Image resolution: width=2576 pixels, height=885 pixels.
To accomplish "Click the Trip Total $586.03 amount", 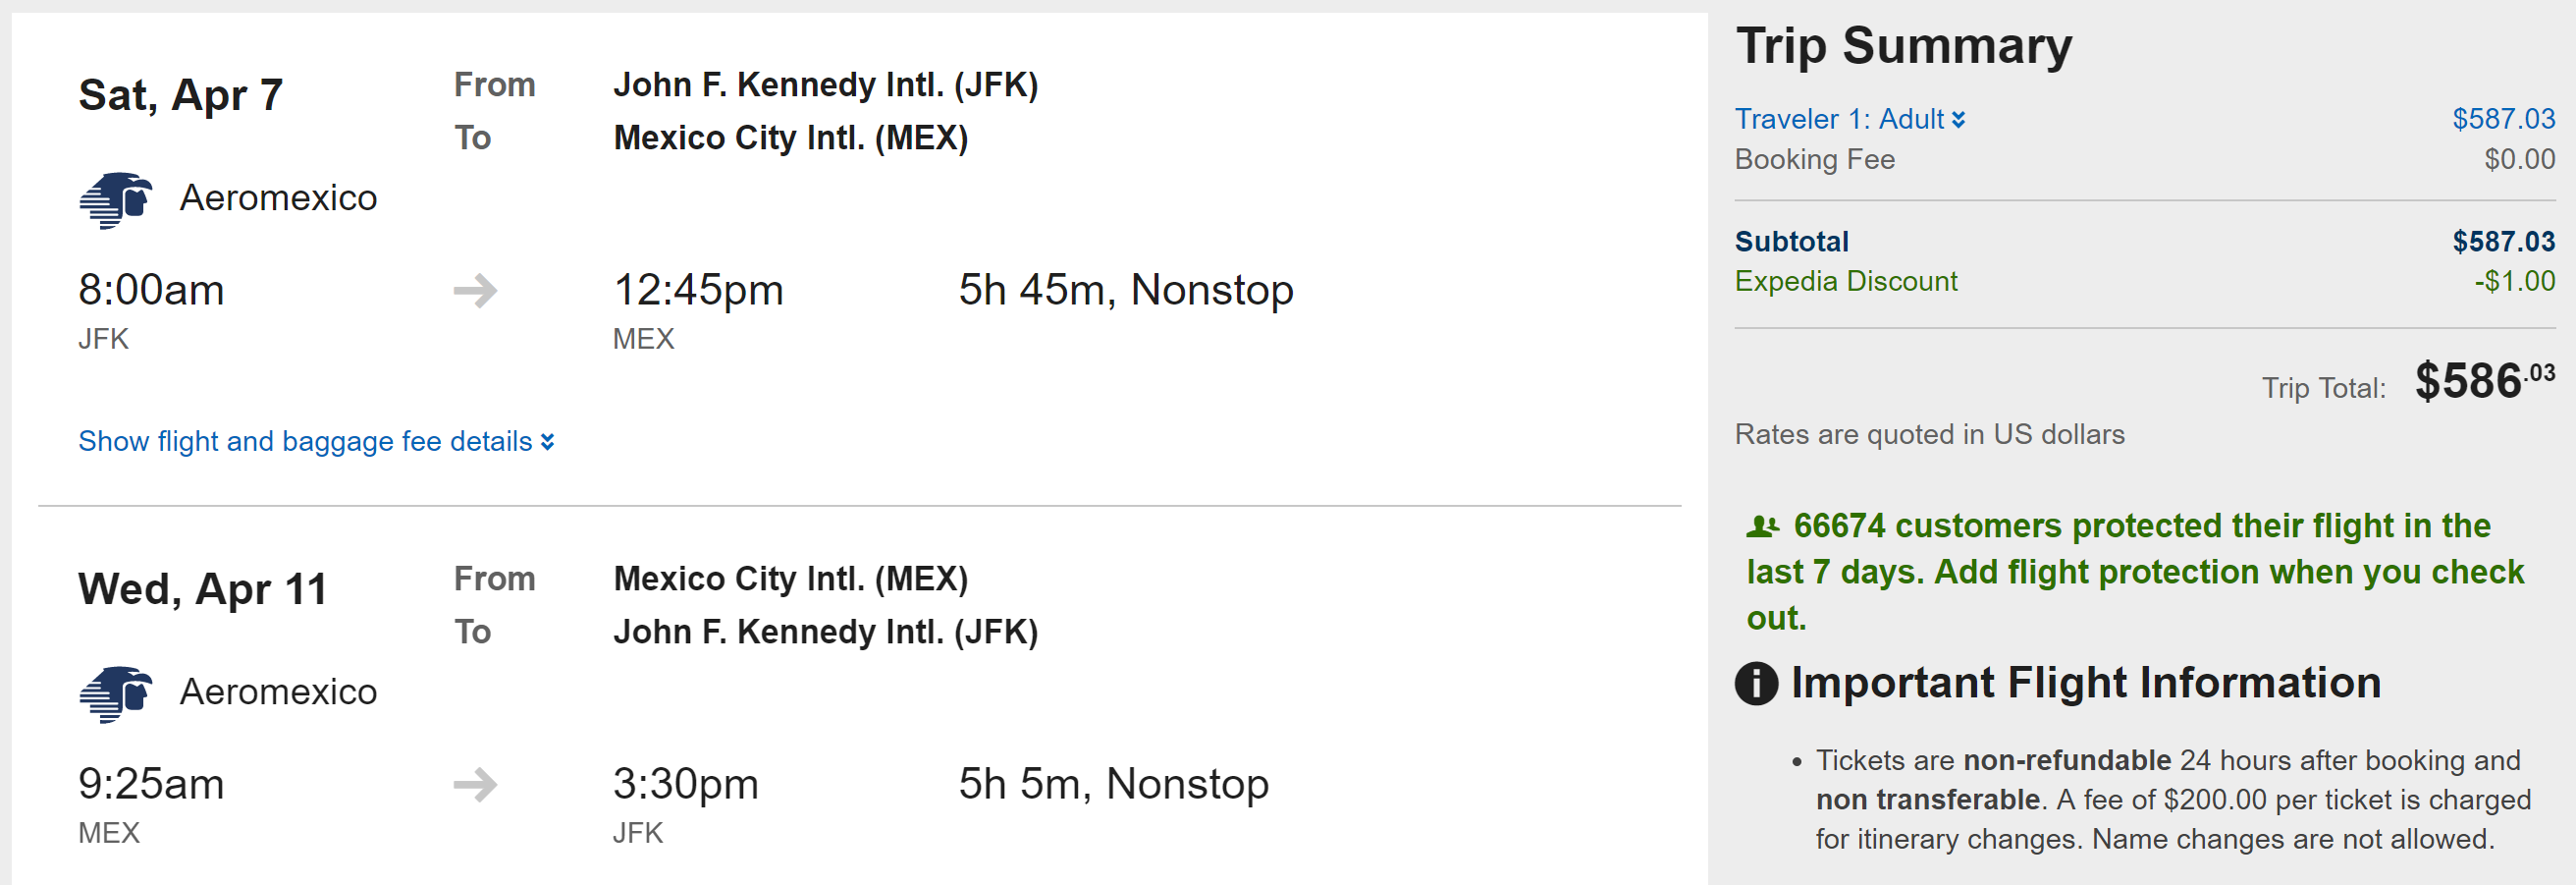I will [x=2482, y=382].
